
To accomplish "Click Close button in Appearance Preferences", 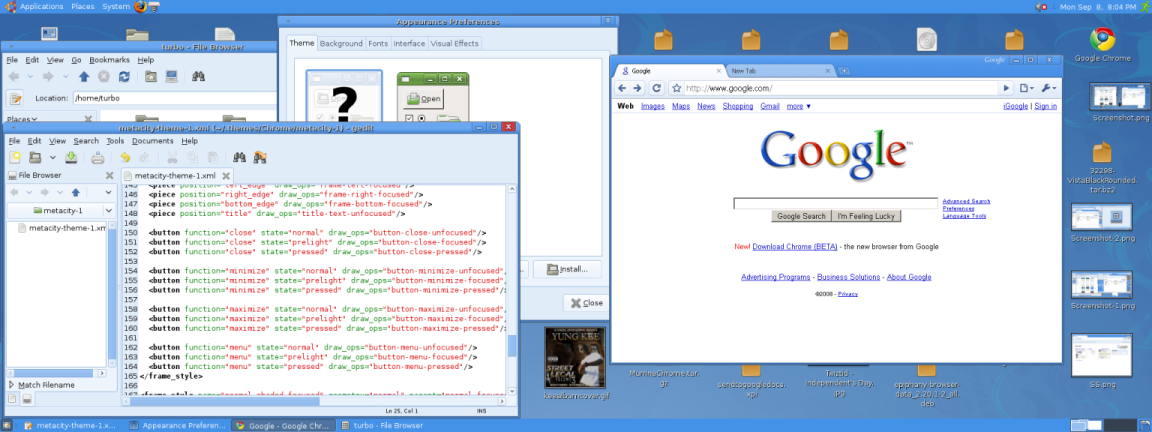I will [586, 303].
